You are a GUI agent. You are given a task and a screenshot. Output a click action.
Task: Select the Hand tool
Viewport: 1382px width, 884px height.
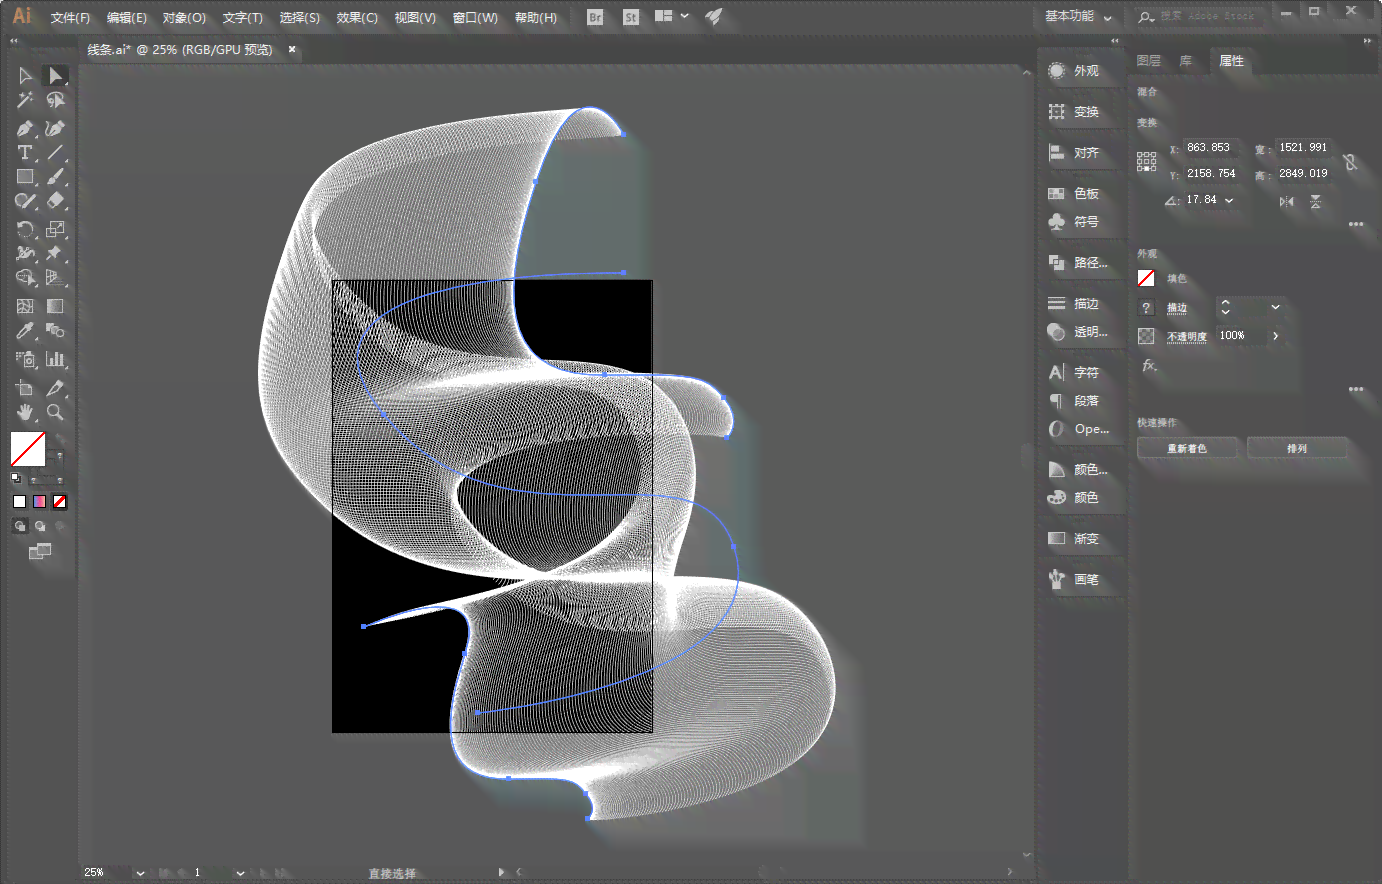[25, 412]
